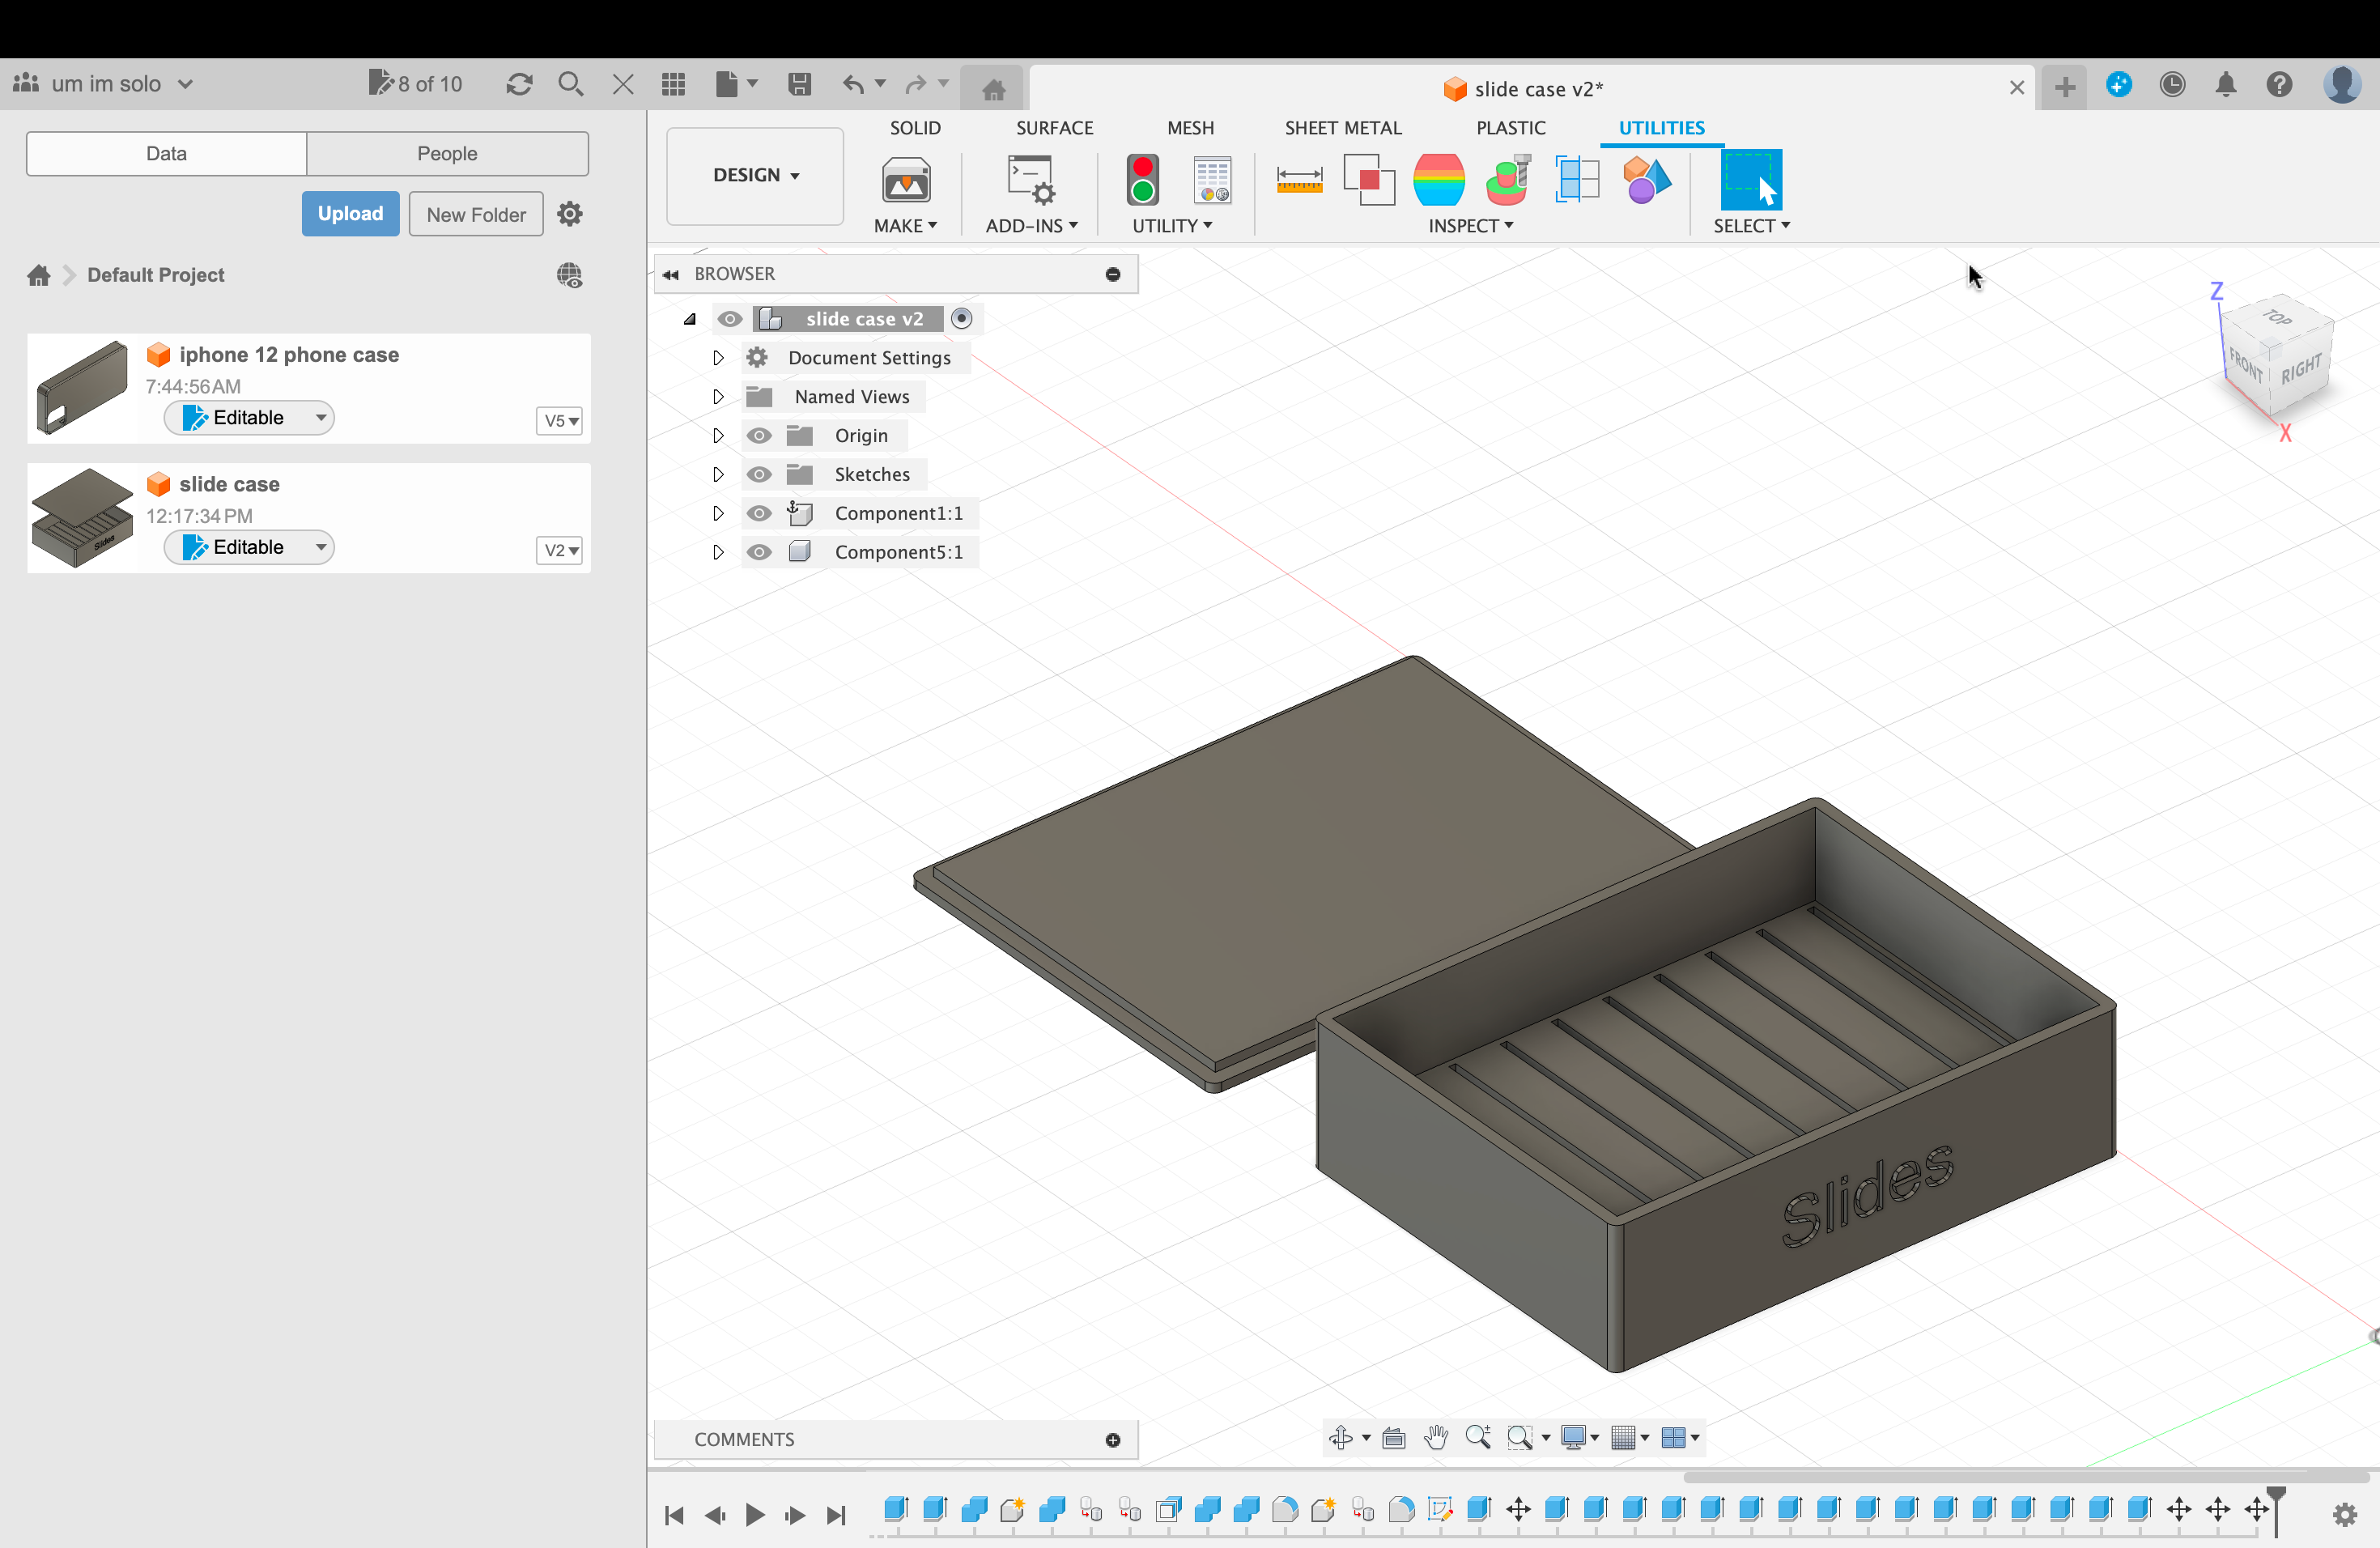The image size is (2380, 1548).
Task: Click the Upload button
Action: point(350,214)
